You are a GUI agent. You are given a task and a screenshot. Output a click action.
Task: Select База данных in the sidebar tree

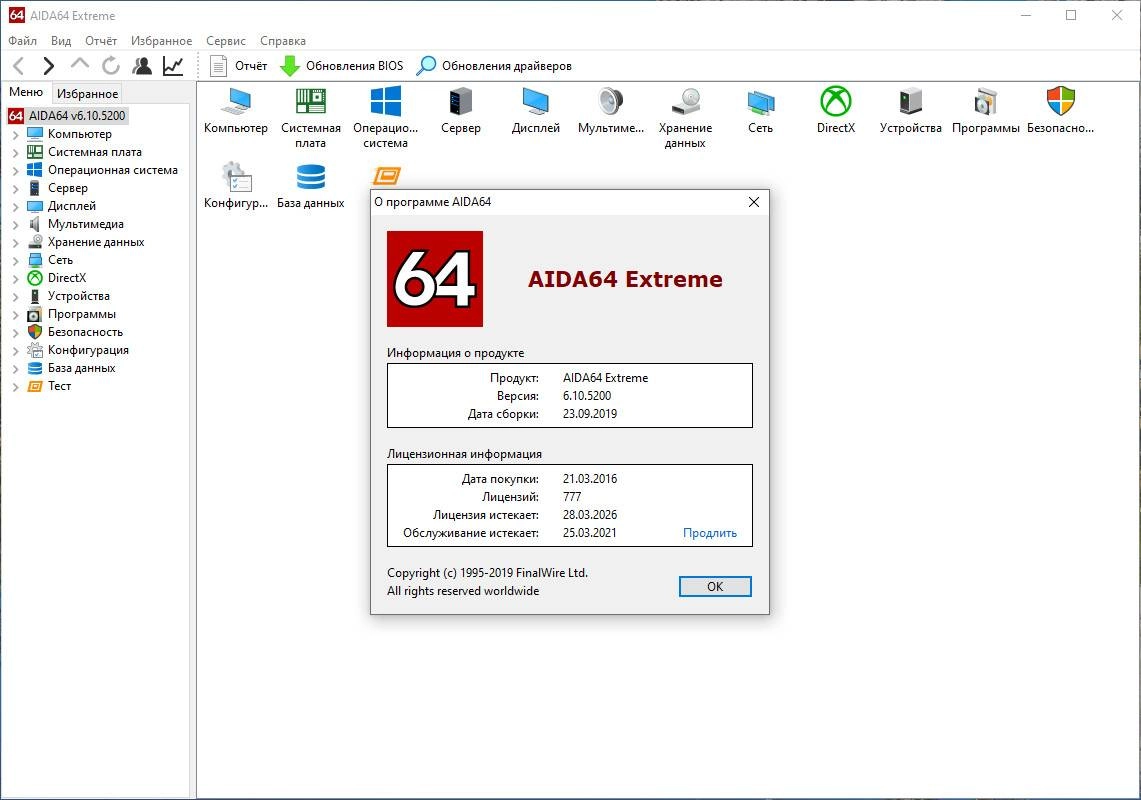(x=82, y=368)
